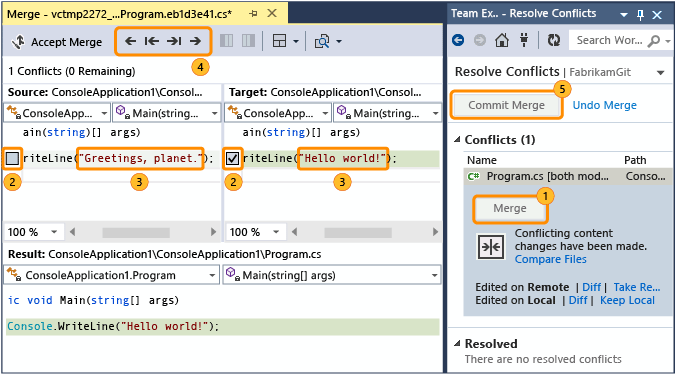The image size is (675, 374).
Task: Open Team Explorer window position dropdown
Action: tap(623, 15)
